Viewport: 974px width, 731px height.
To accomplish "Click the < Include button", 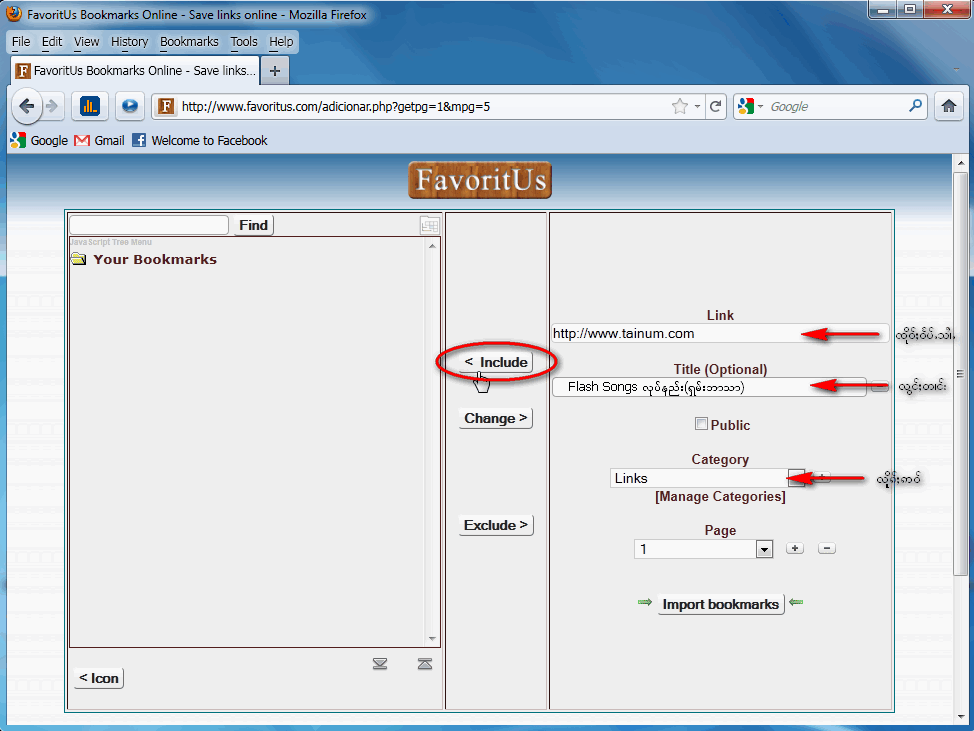I will [496, 362].
